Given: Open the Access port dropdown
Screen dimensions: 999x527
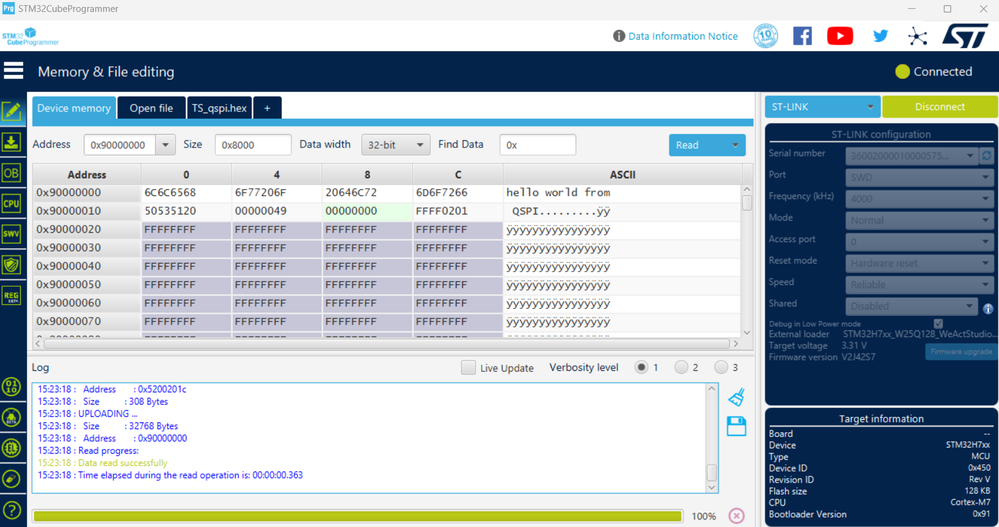Looking at the screenshot, I should pyautogui.click(x=919, y=242).
